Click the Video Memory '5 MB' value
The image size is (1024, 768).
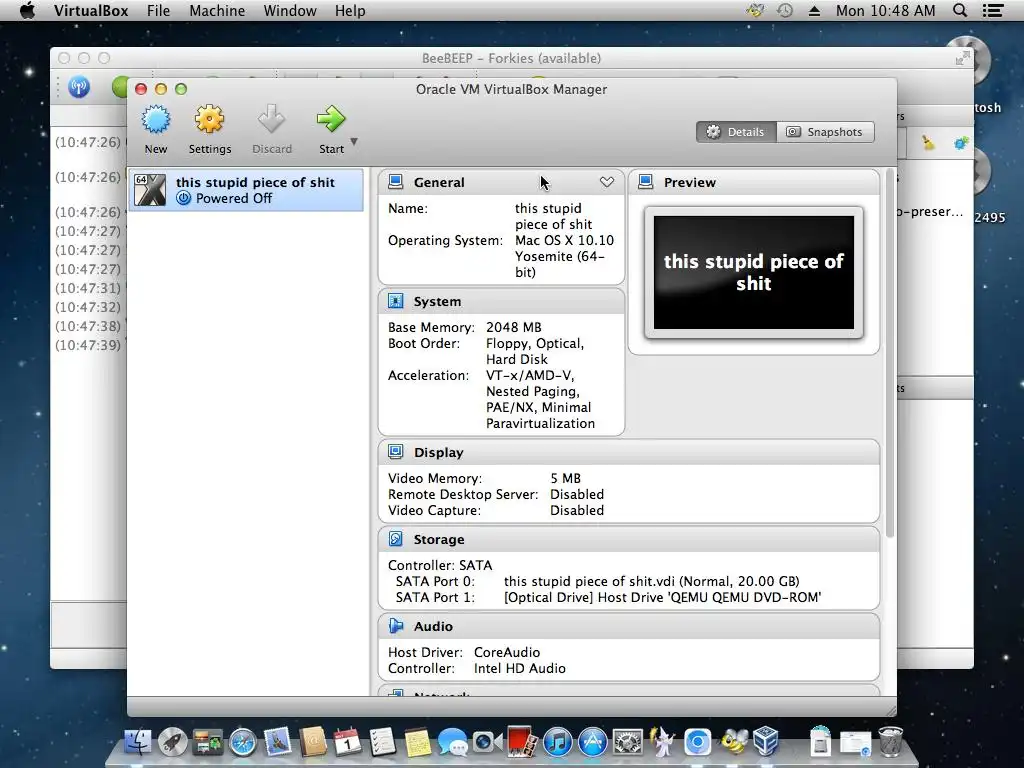click(x=565, y=478)
